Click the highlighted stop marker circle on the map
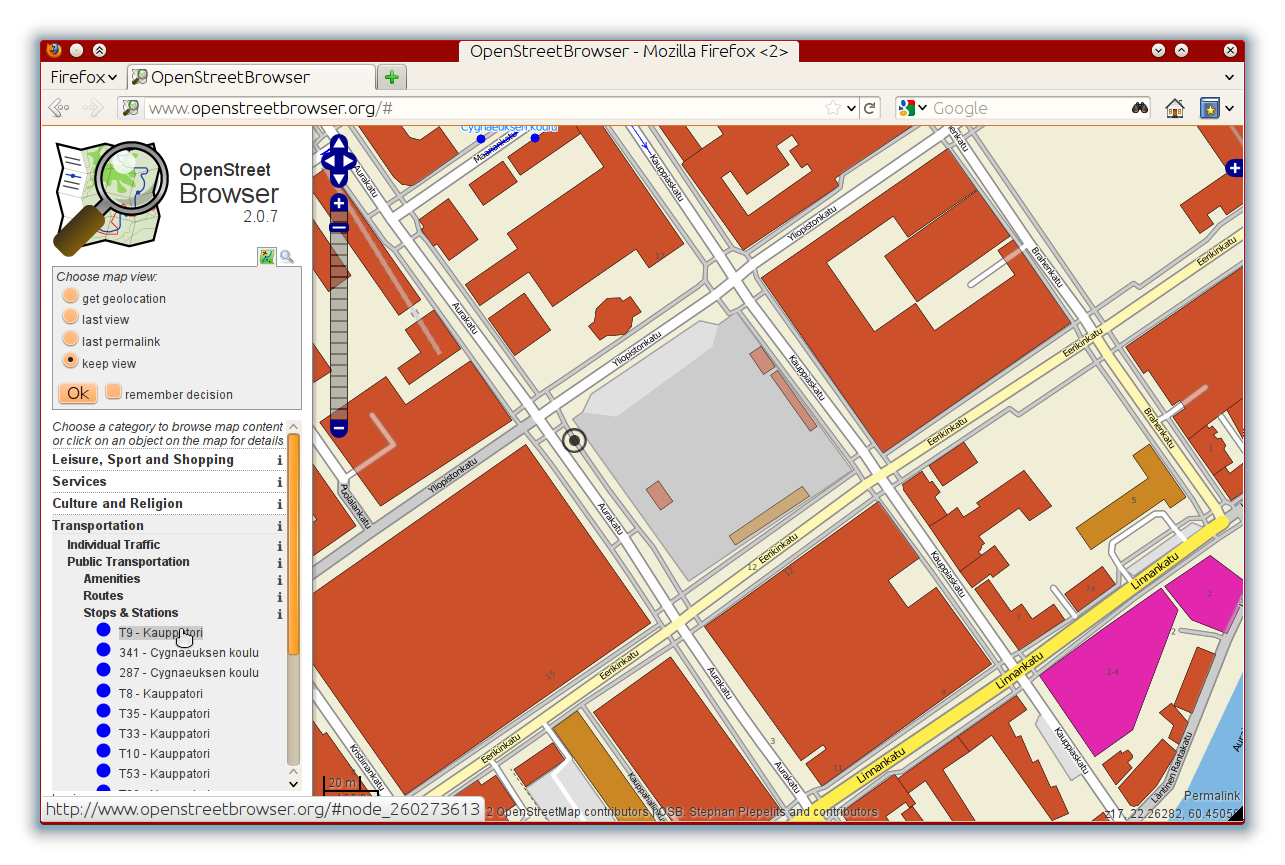Viewport: 1285px width, 865px height. [x=574, y=440]
